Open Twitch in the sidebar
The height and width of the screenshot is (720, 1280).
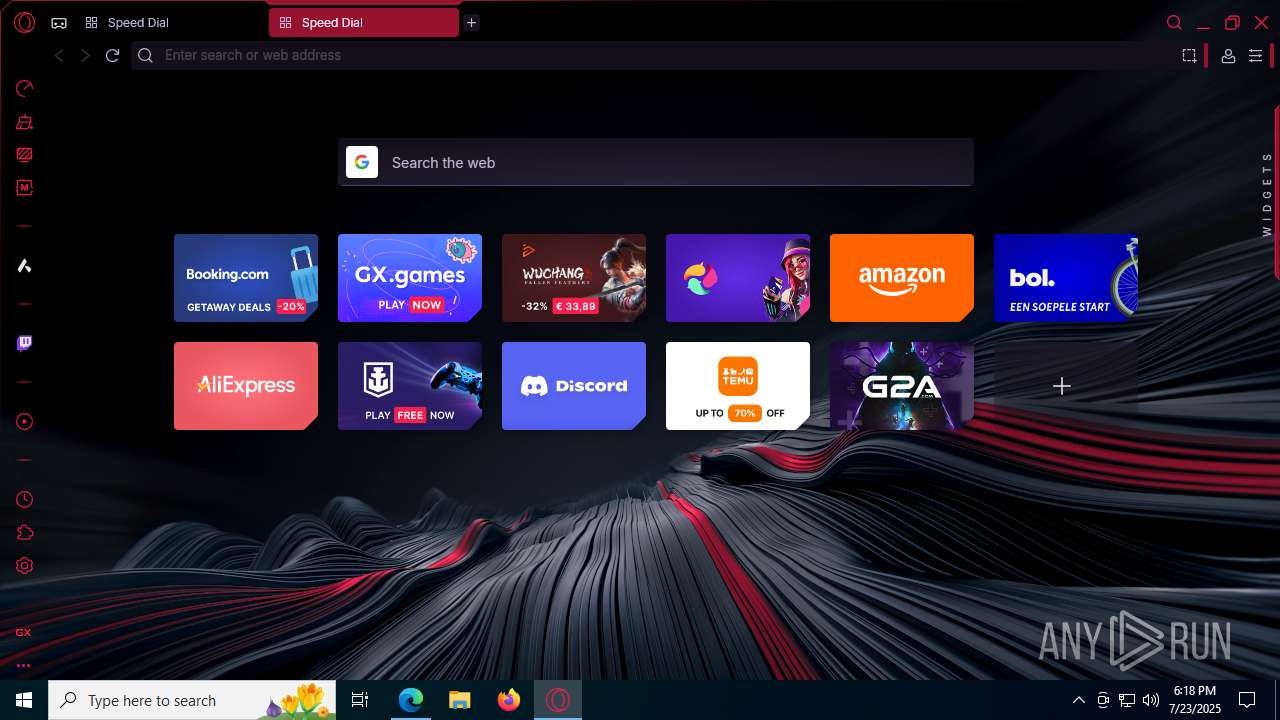[x=24, y=343]
